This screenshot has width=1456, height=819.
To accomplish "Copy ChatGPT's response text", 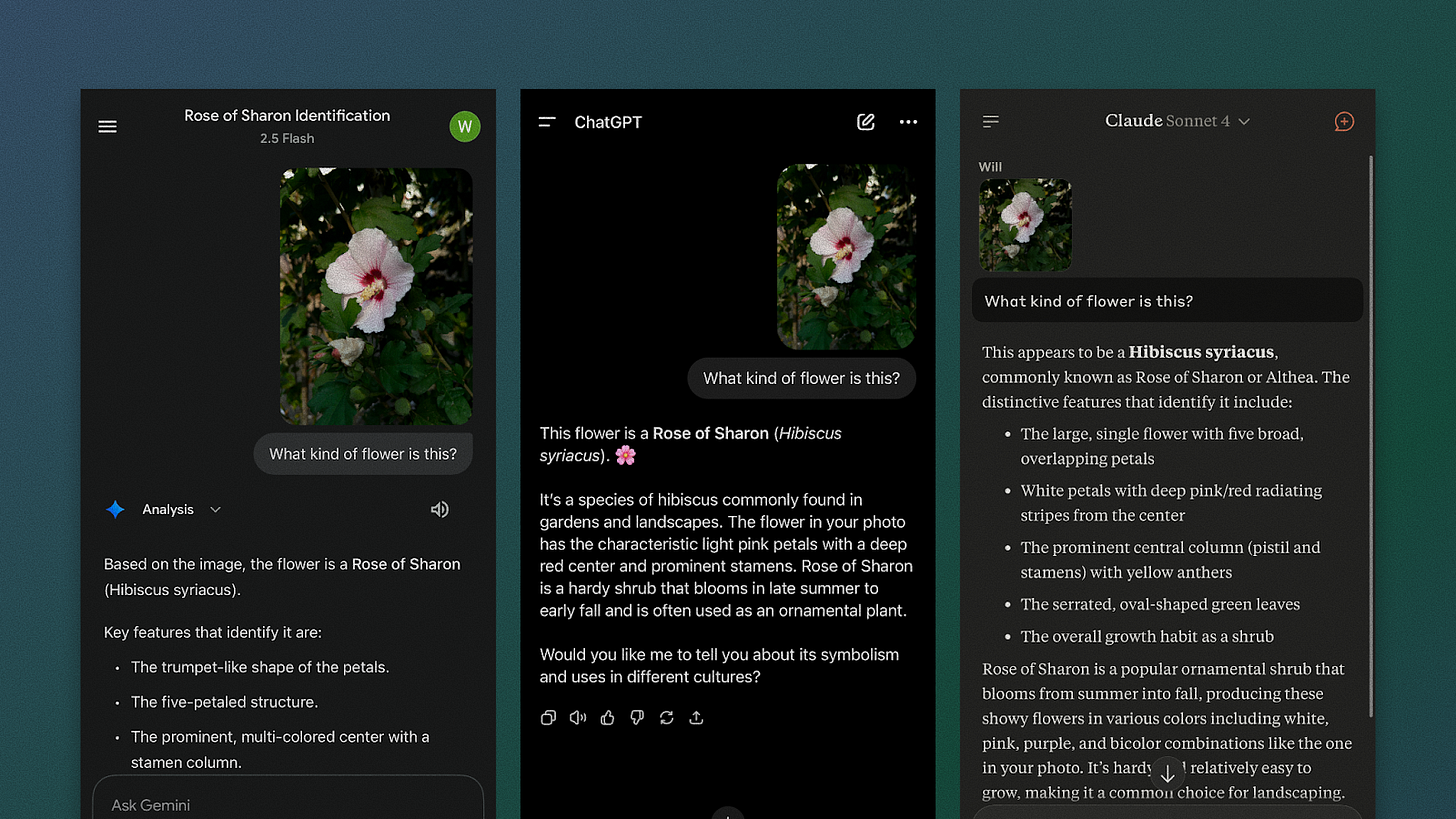I will point(548,717).
